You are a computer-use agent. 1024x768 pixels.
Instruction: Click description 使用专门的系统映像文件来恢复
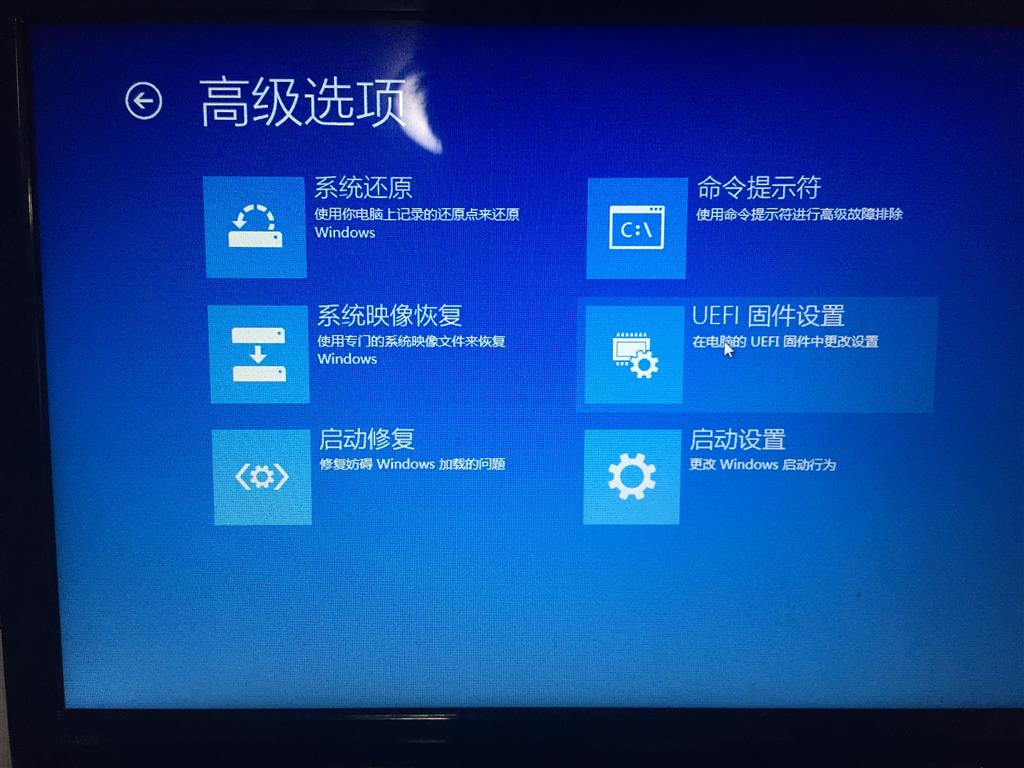[x=411, y=341]
